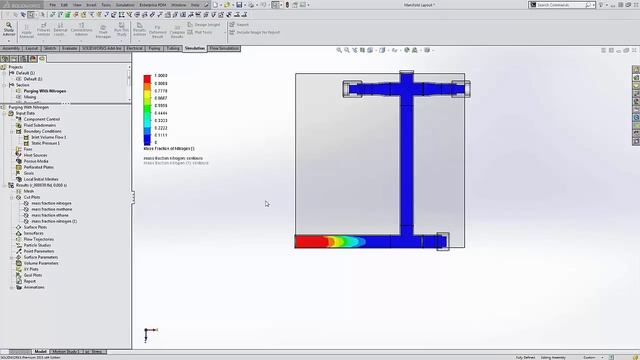Click the Search Commands input field
Viewport: 640px width, 360px height.
(562, 5)
